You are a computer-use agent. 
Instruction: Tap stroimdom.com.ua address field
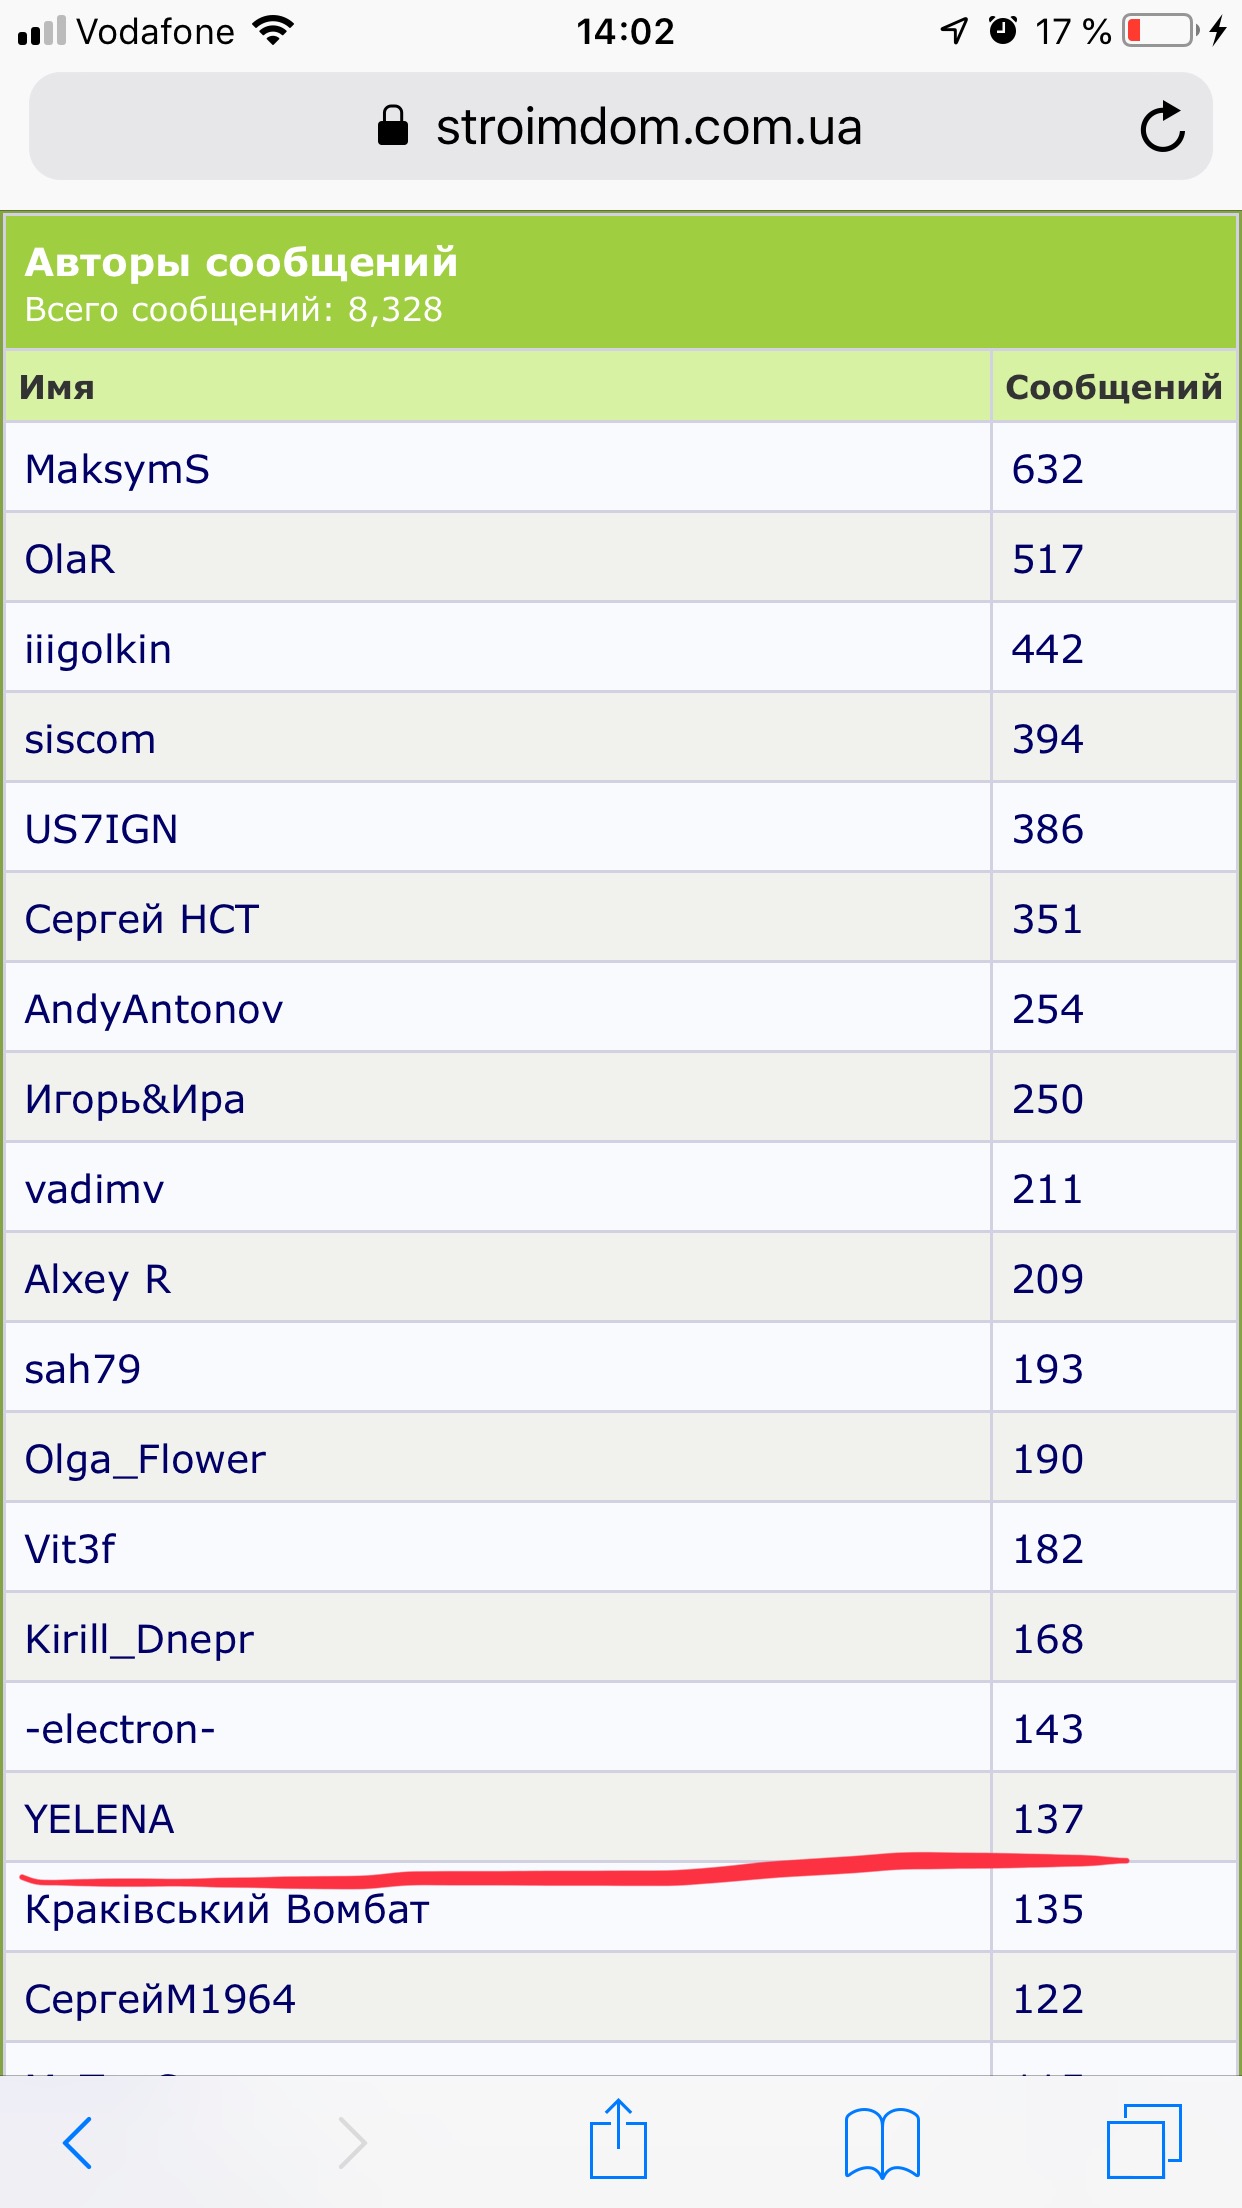648,127
